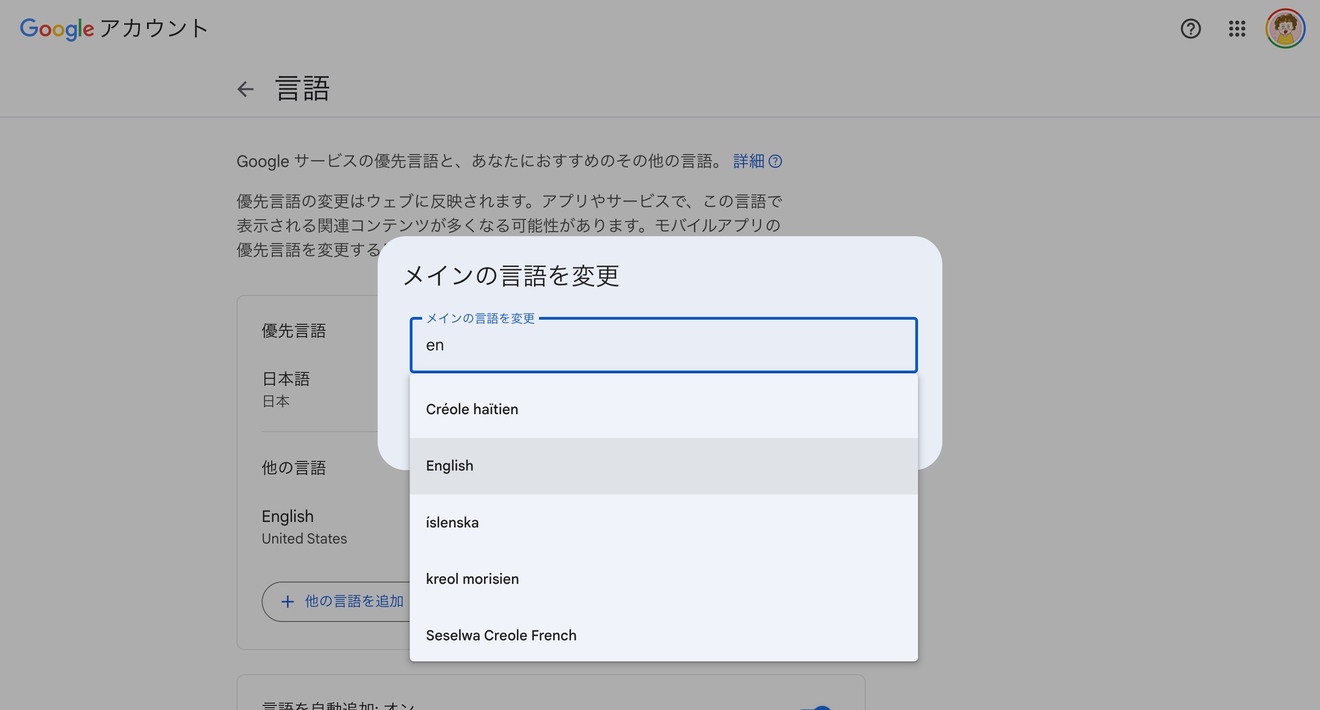Click the 優先言語 section heading
Image resolution: width=1320 pixels, height=710 pixels.
point(294,331)
